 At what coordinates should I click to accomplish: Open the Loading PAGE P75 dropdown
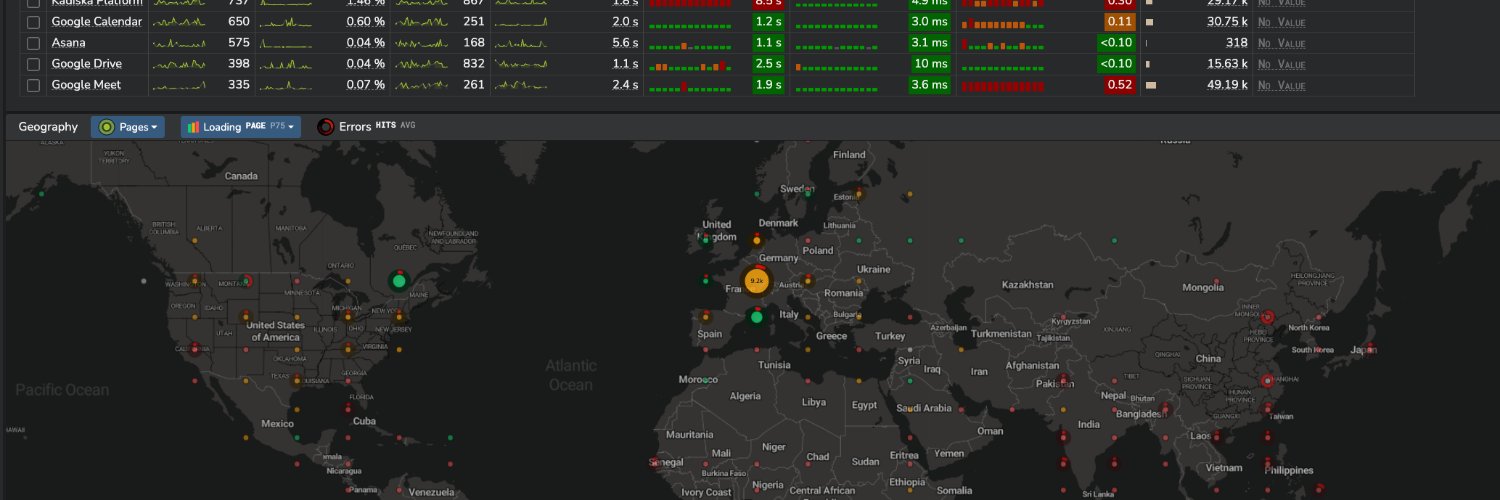click(241, 127)
